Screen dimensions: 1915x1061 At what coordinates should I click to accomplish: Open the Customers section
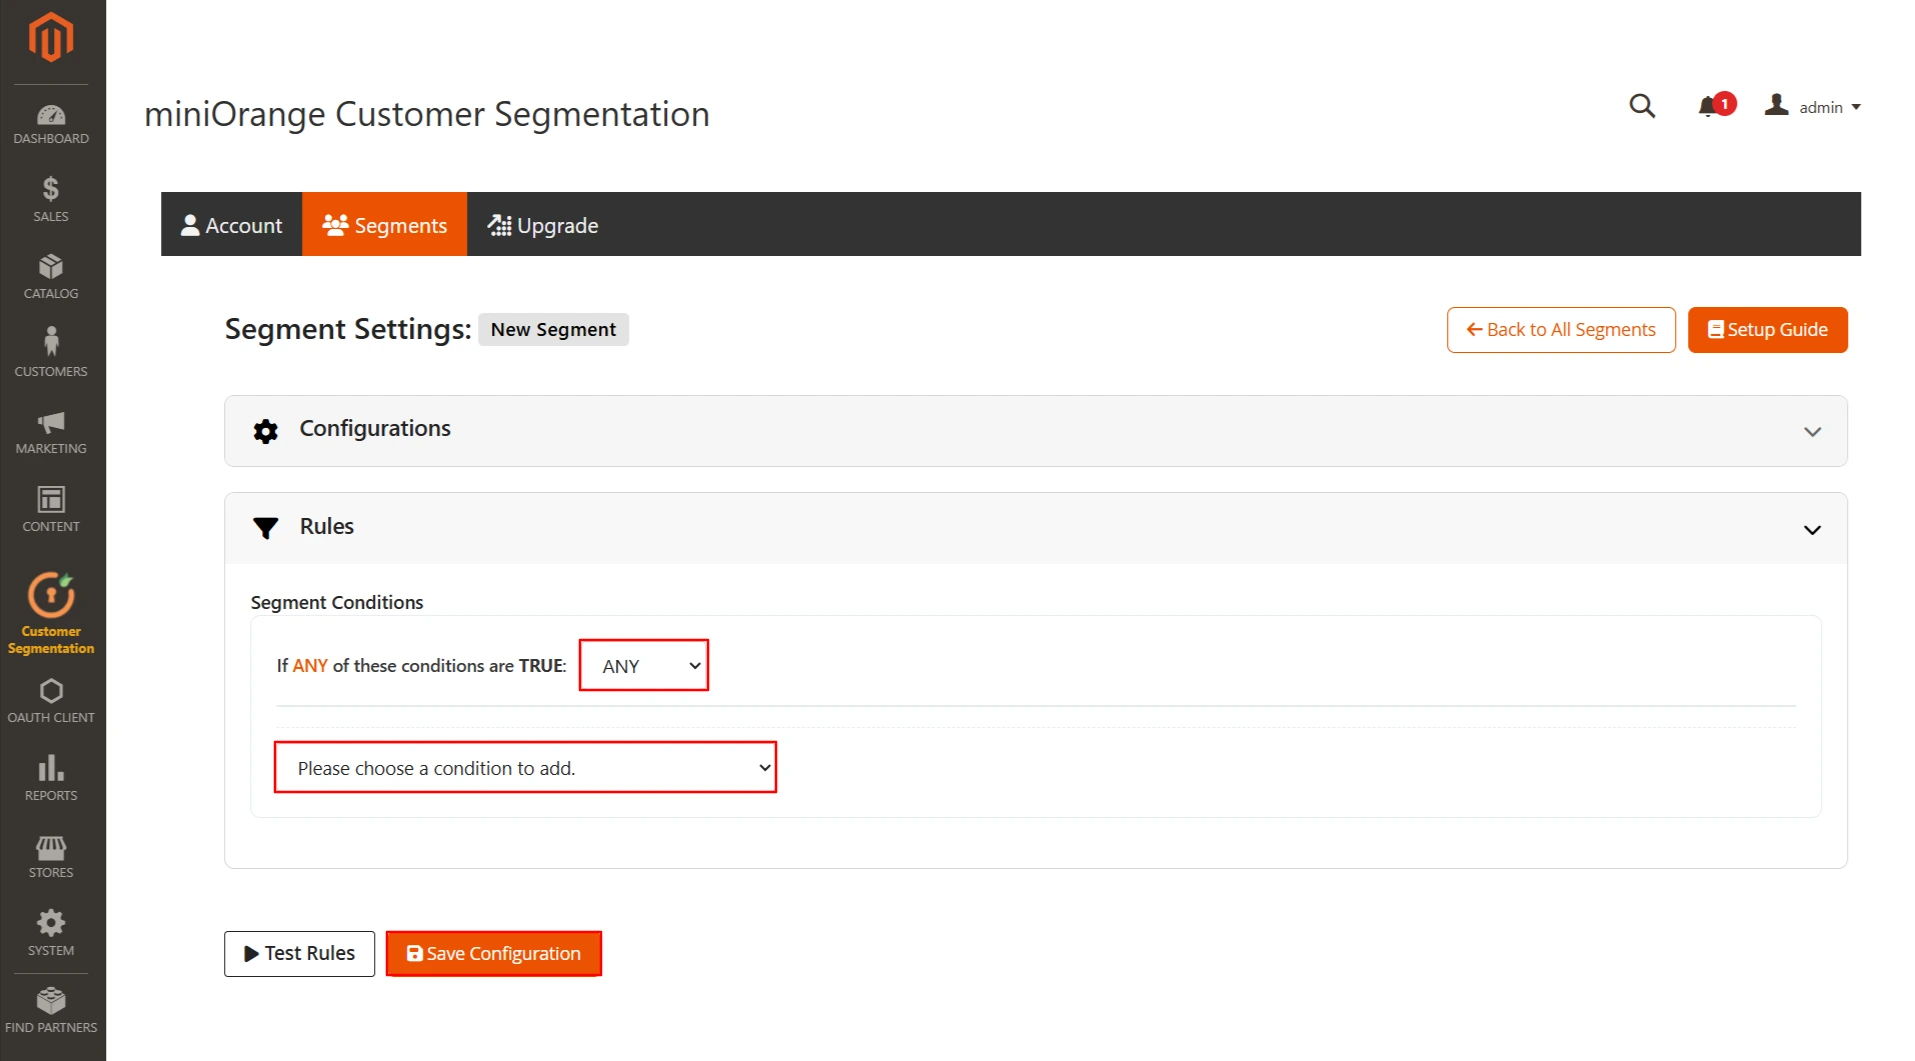click(x=50, y=352)
